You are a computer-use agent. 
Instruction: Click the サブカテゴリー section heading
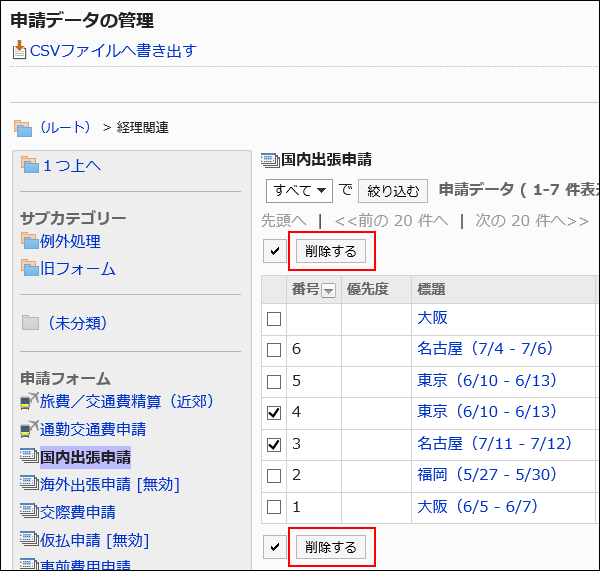pyautogui.click(x=73, y=218)
